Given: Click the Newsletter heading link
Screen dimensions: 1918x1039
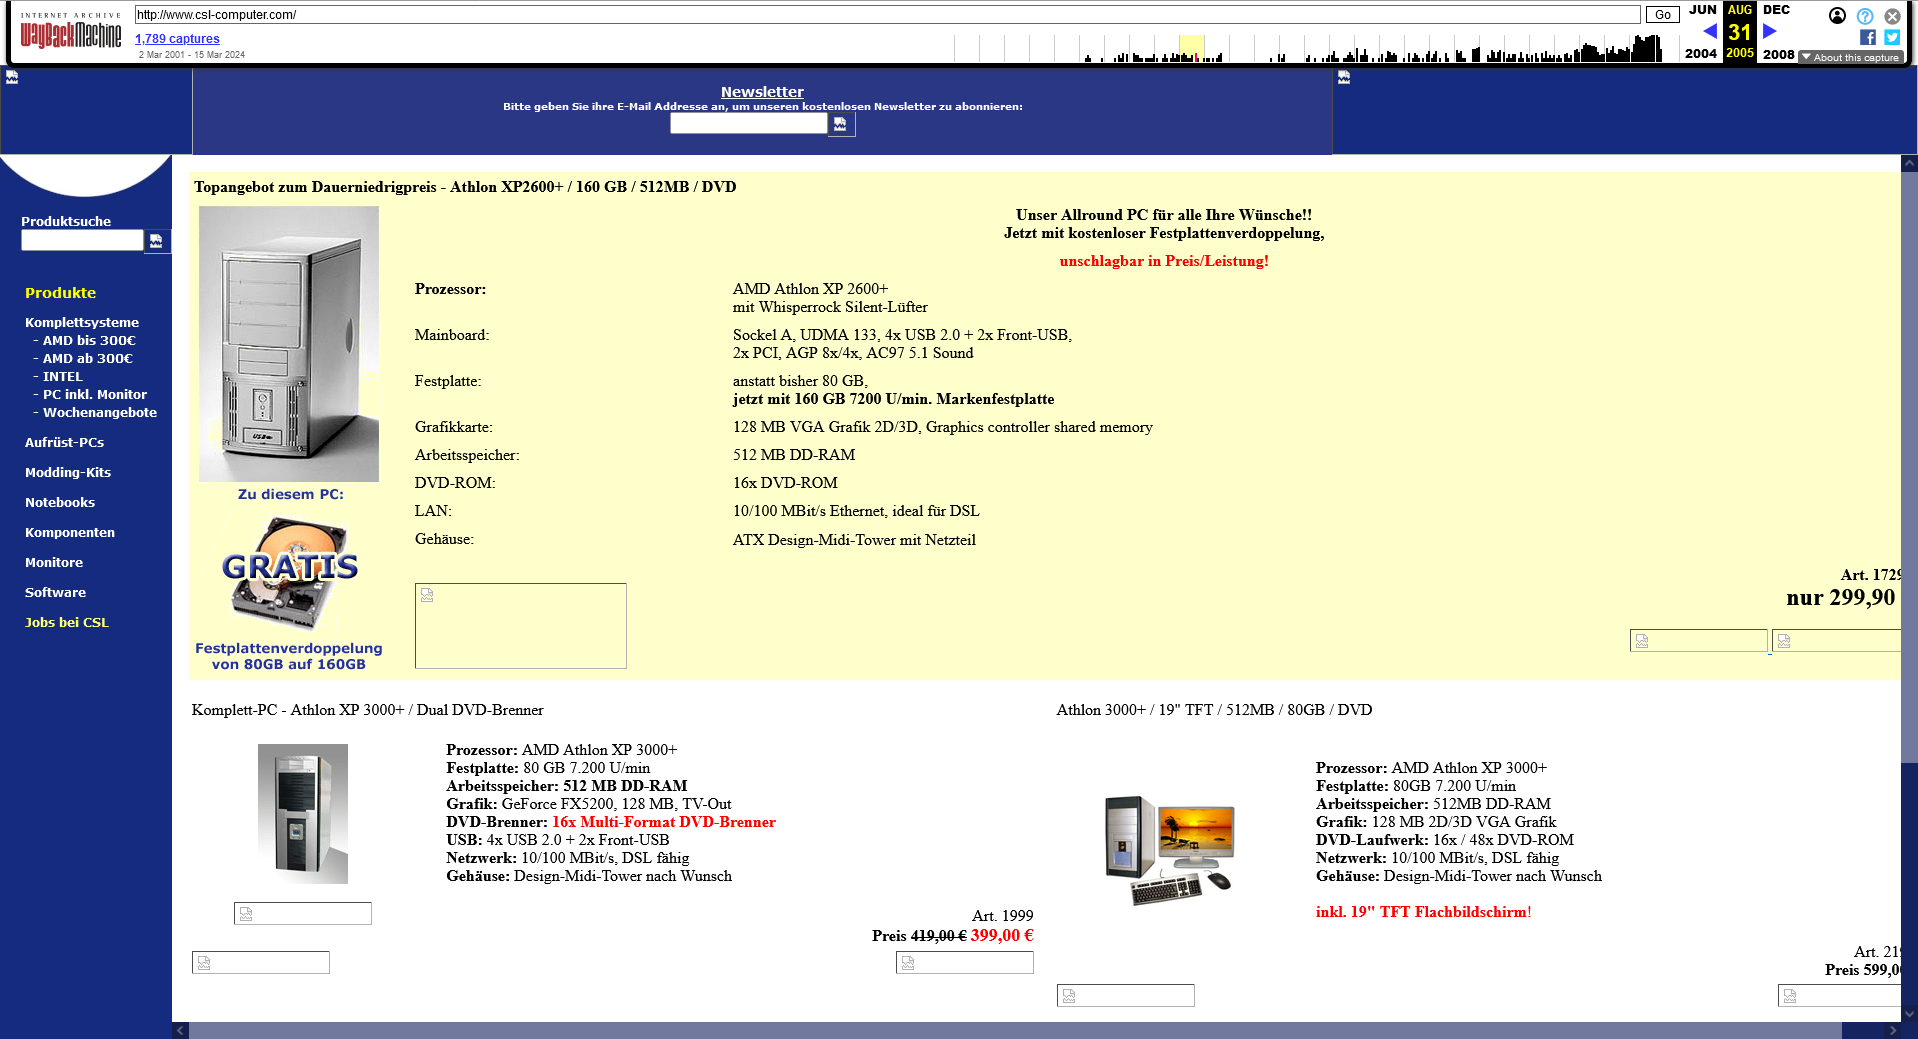Looking at the screenshot, I should tap(762, 92).
